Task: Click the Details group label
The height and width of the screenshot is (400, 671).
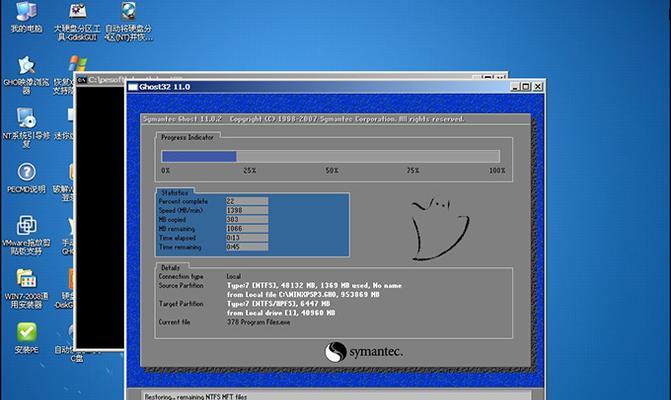Action: pyautogui.click(x=170, y=268)
